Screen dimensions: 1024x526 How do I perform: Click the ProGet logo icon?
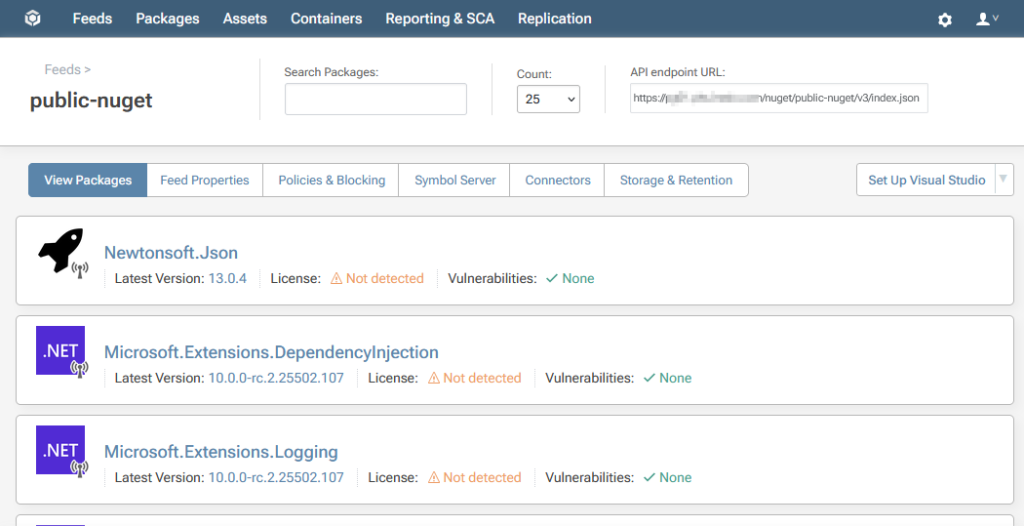(33, 19)
